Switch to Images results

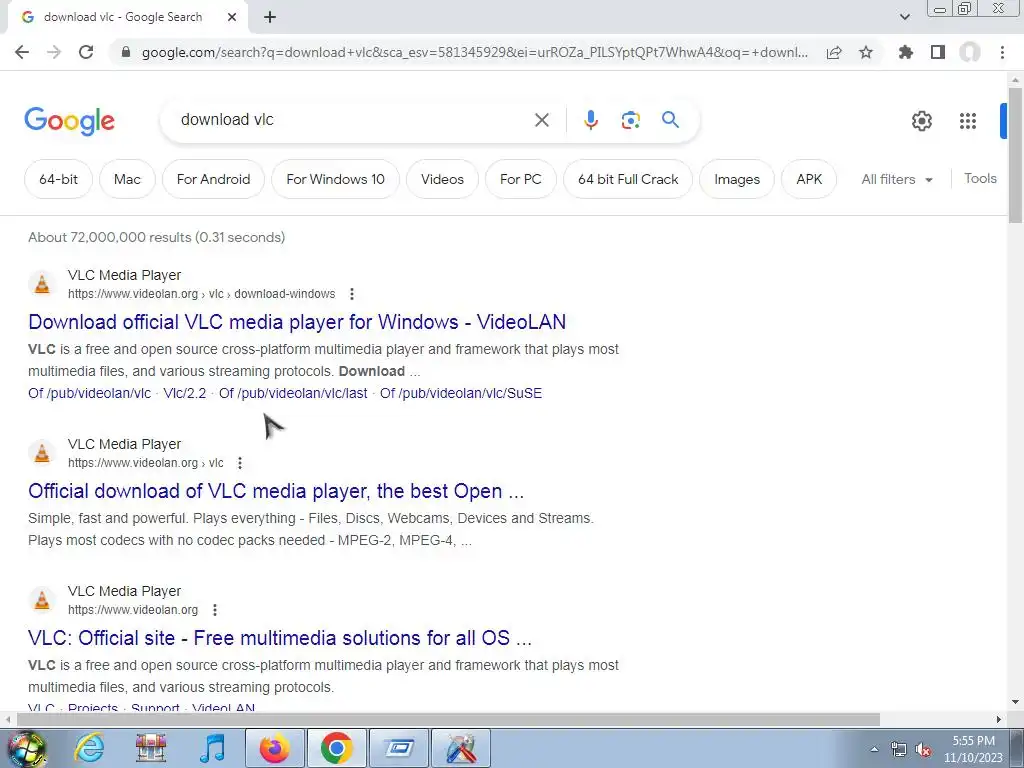(x=737, y=179)
